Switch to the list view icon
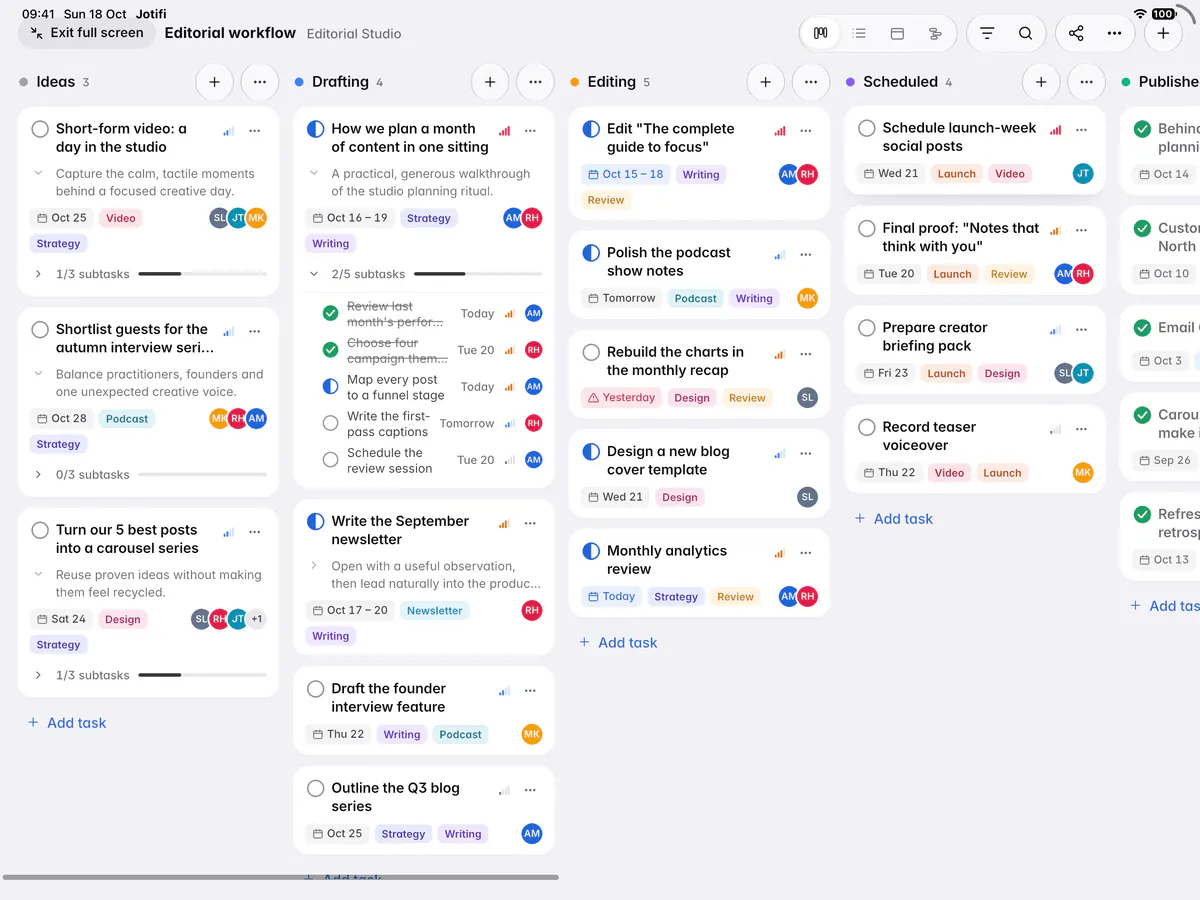Image resolution: width=1200 pixels, height=900 pixels. [x=859, y=33]
